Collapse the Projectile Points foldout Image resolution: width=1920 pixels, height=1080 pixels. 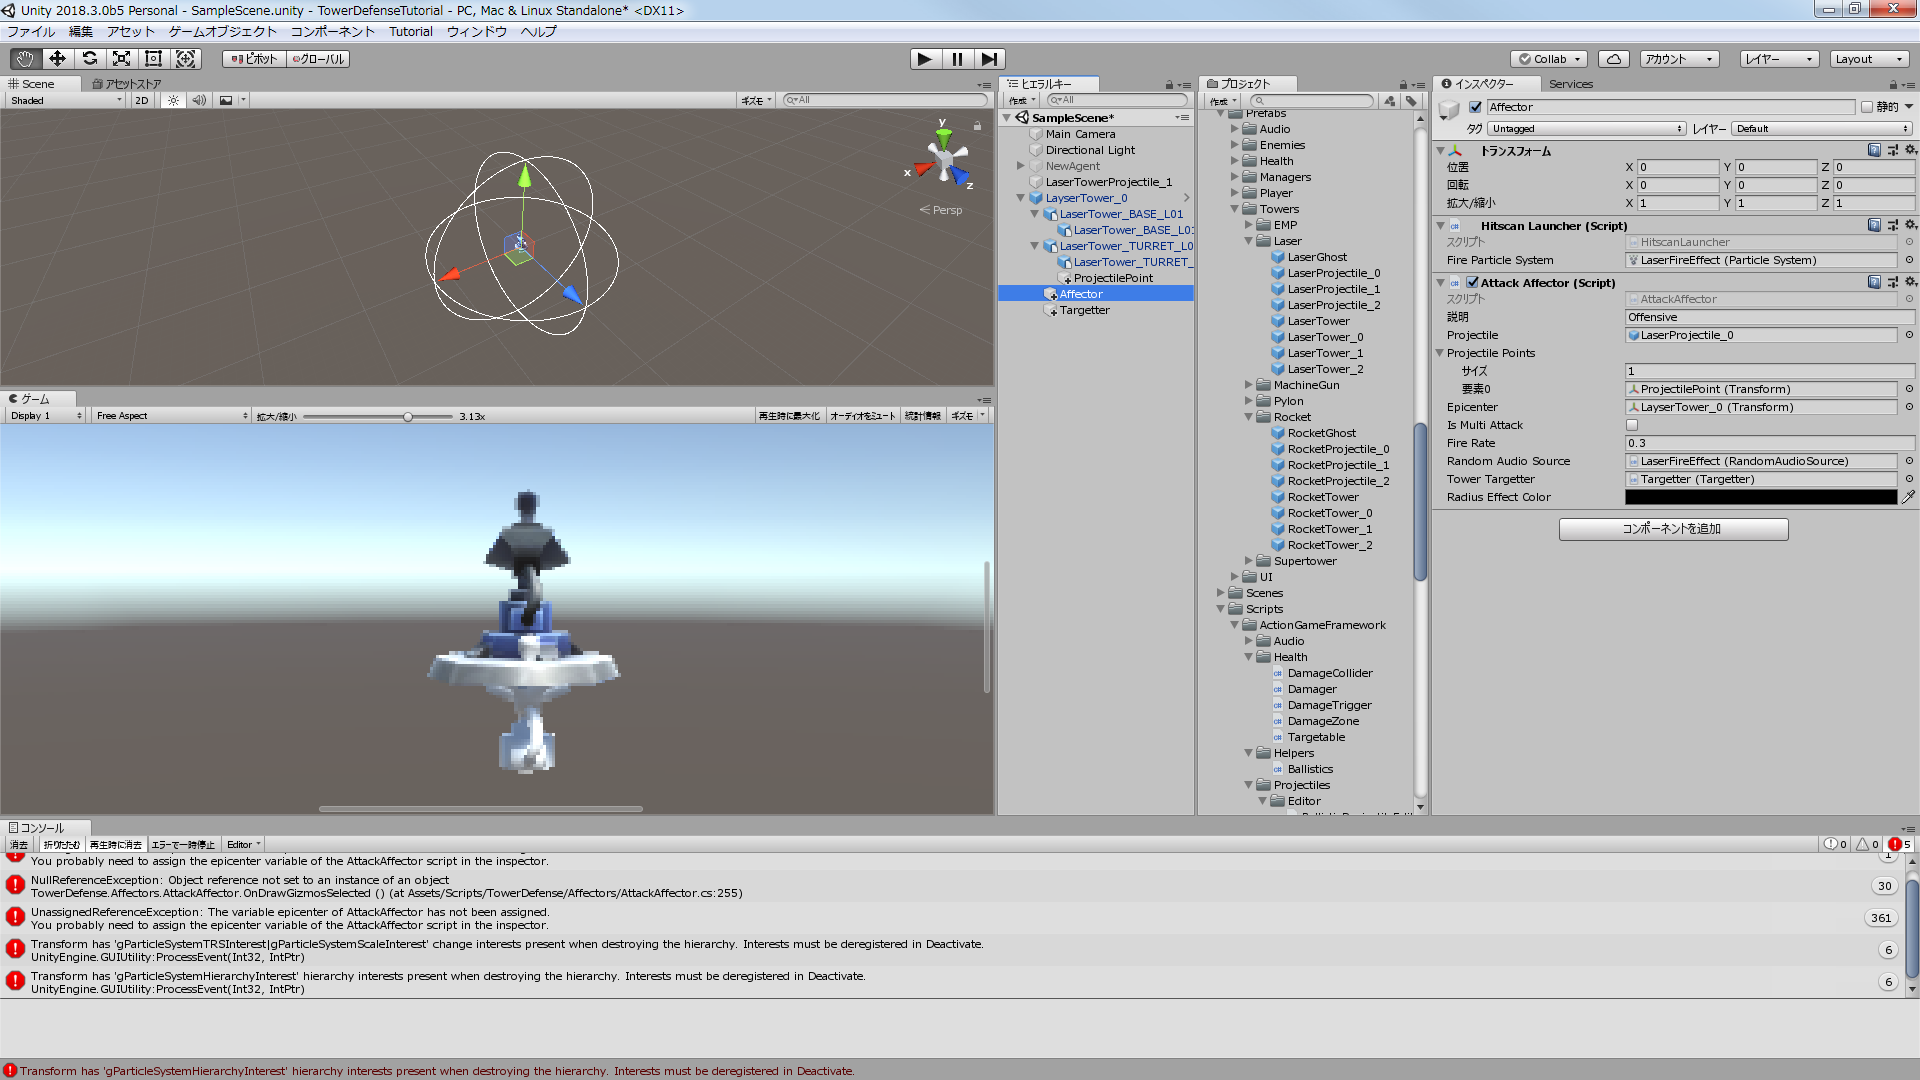1440,353
